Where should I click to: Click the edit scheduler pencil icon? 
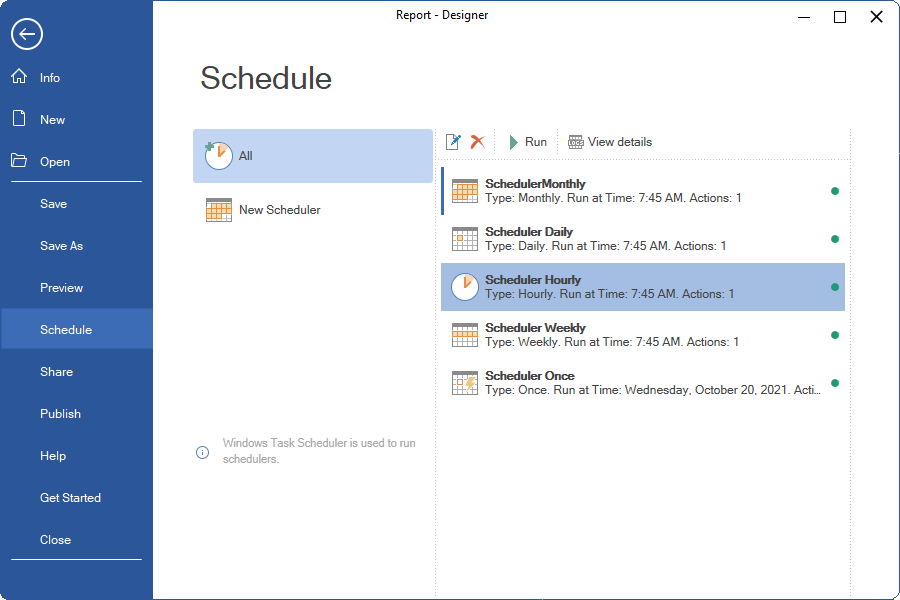pyautogui.click(x=453, y=142)
